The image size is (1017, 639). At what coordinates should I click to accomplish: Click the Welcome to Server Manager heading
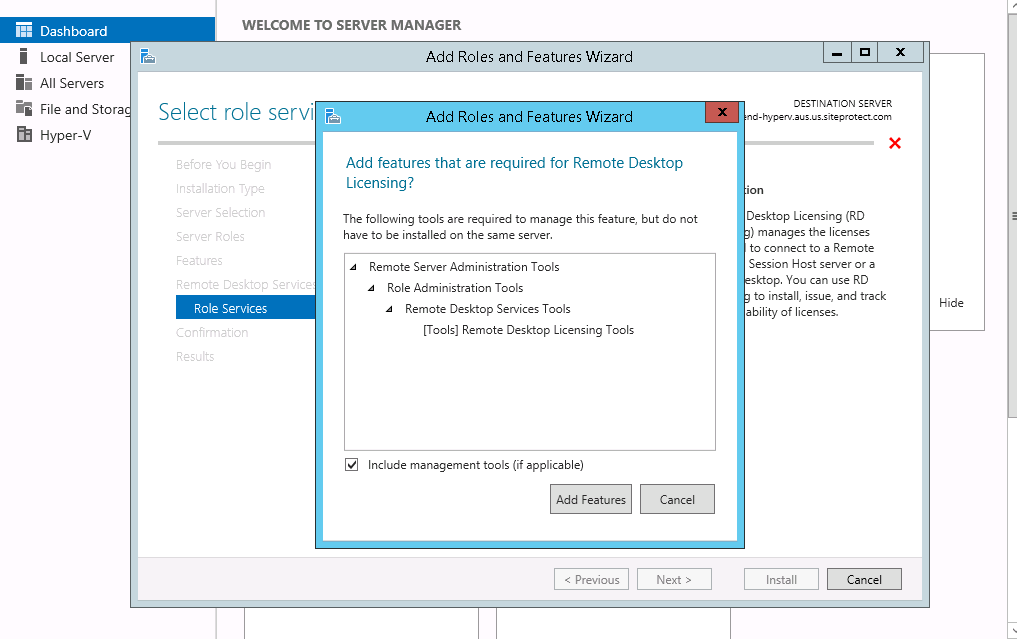(x=352, y=25)
